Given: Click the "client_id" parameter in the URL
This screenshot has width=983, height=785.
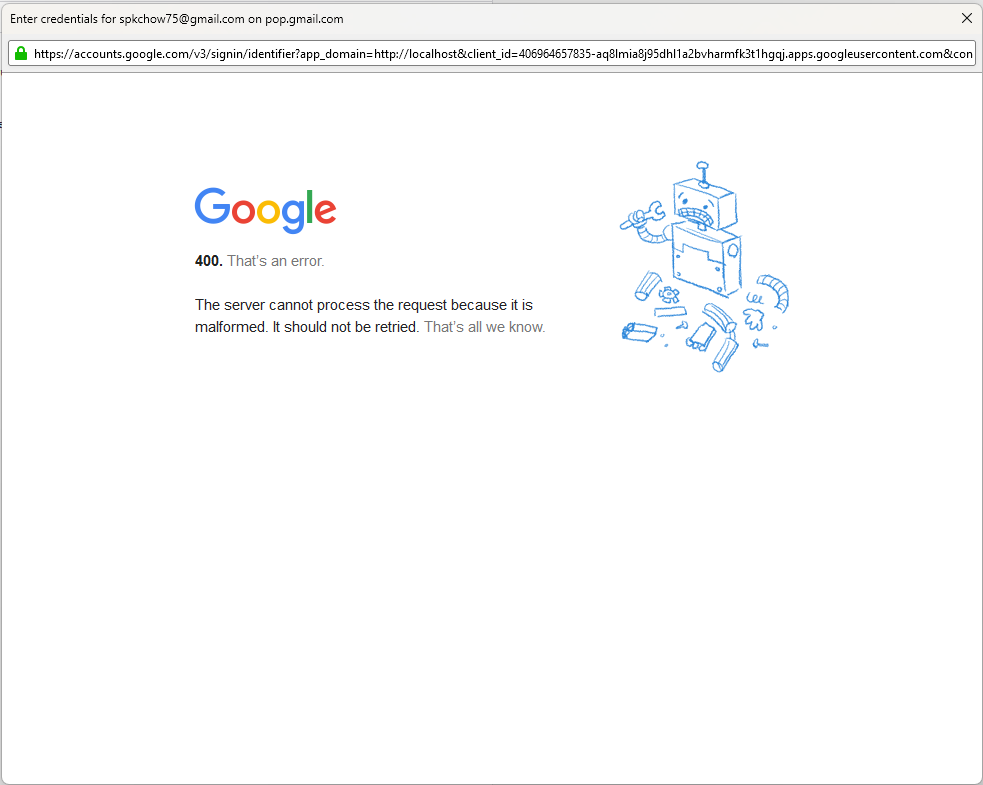Looking at the screenshot, I should [x=489, y=54].
